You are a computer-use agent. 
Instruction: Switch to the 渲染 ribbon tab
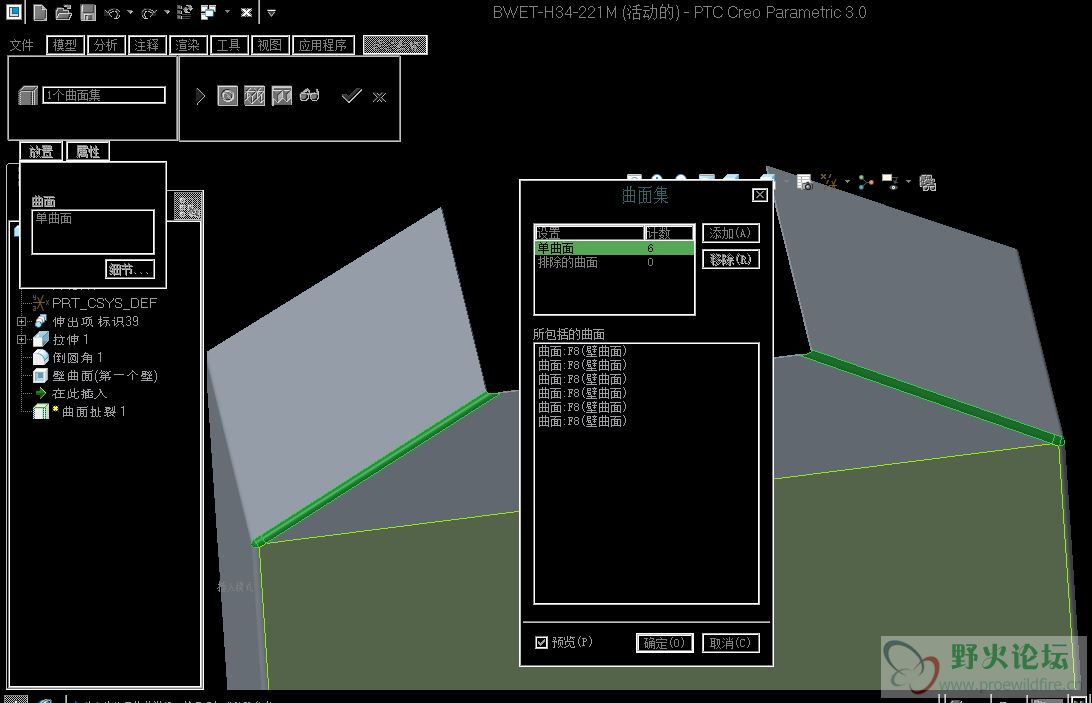click(x=187, y=45)
